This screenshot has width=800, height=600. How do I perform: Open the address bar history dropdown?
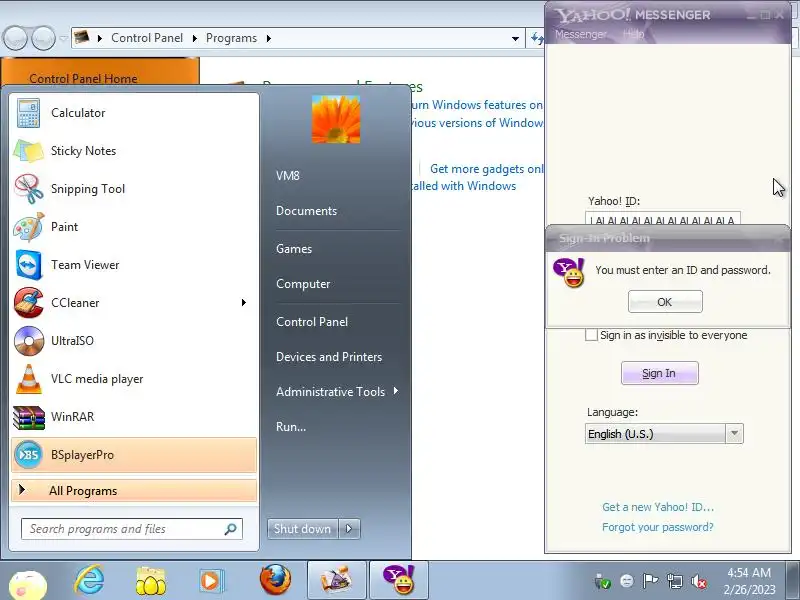[x=515, y=39]
